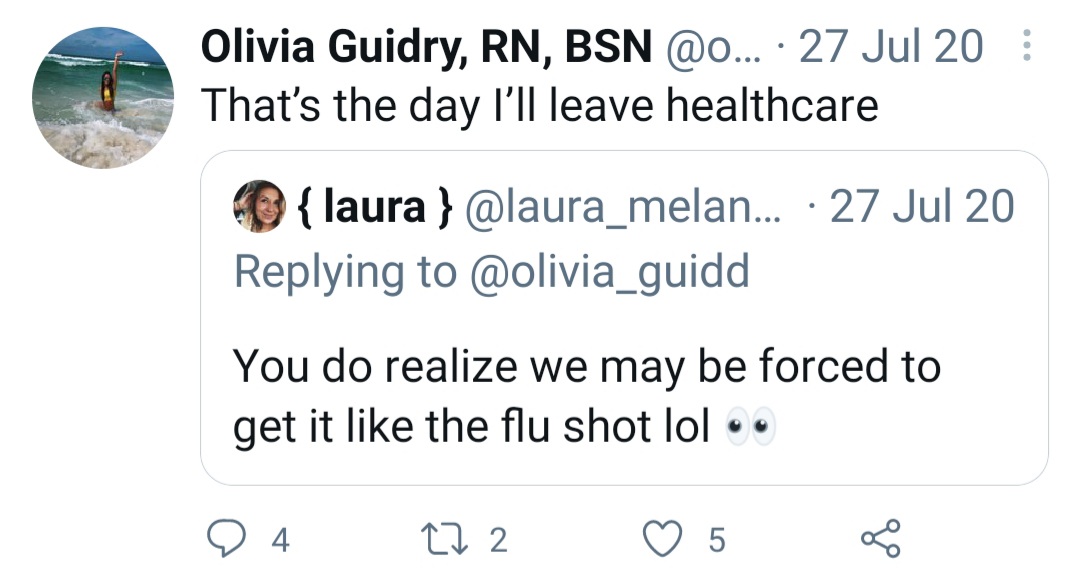Open Olivia Guidry's beach profile picture
1080x584 pixels.
tap(103, 98)
